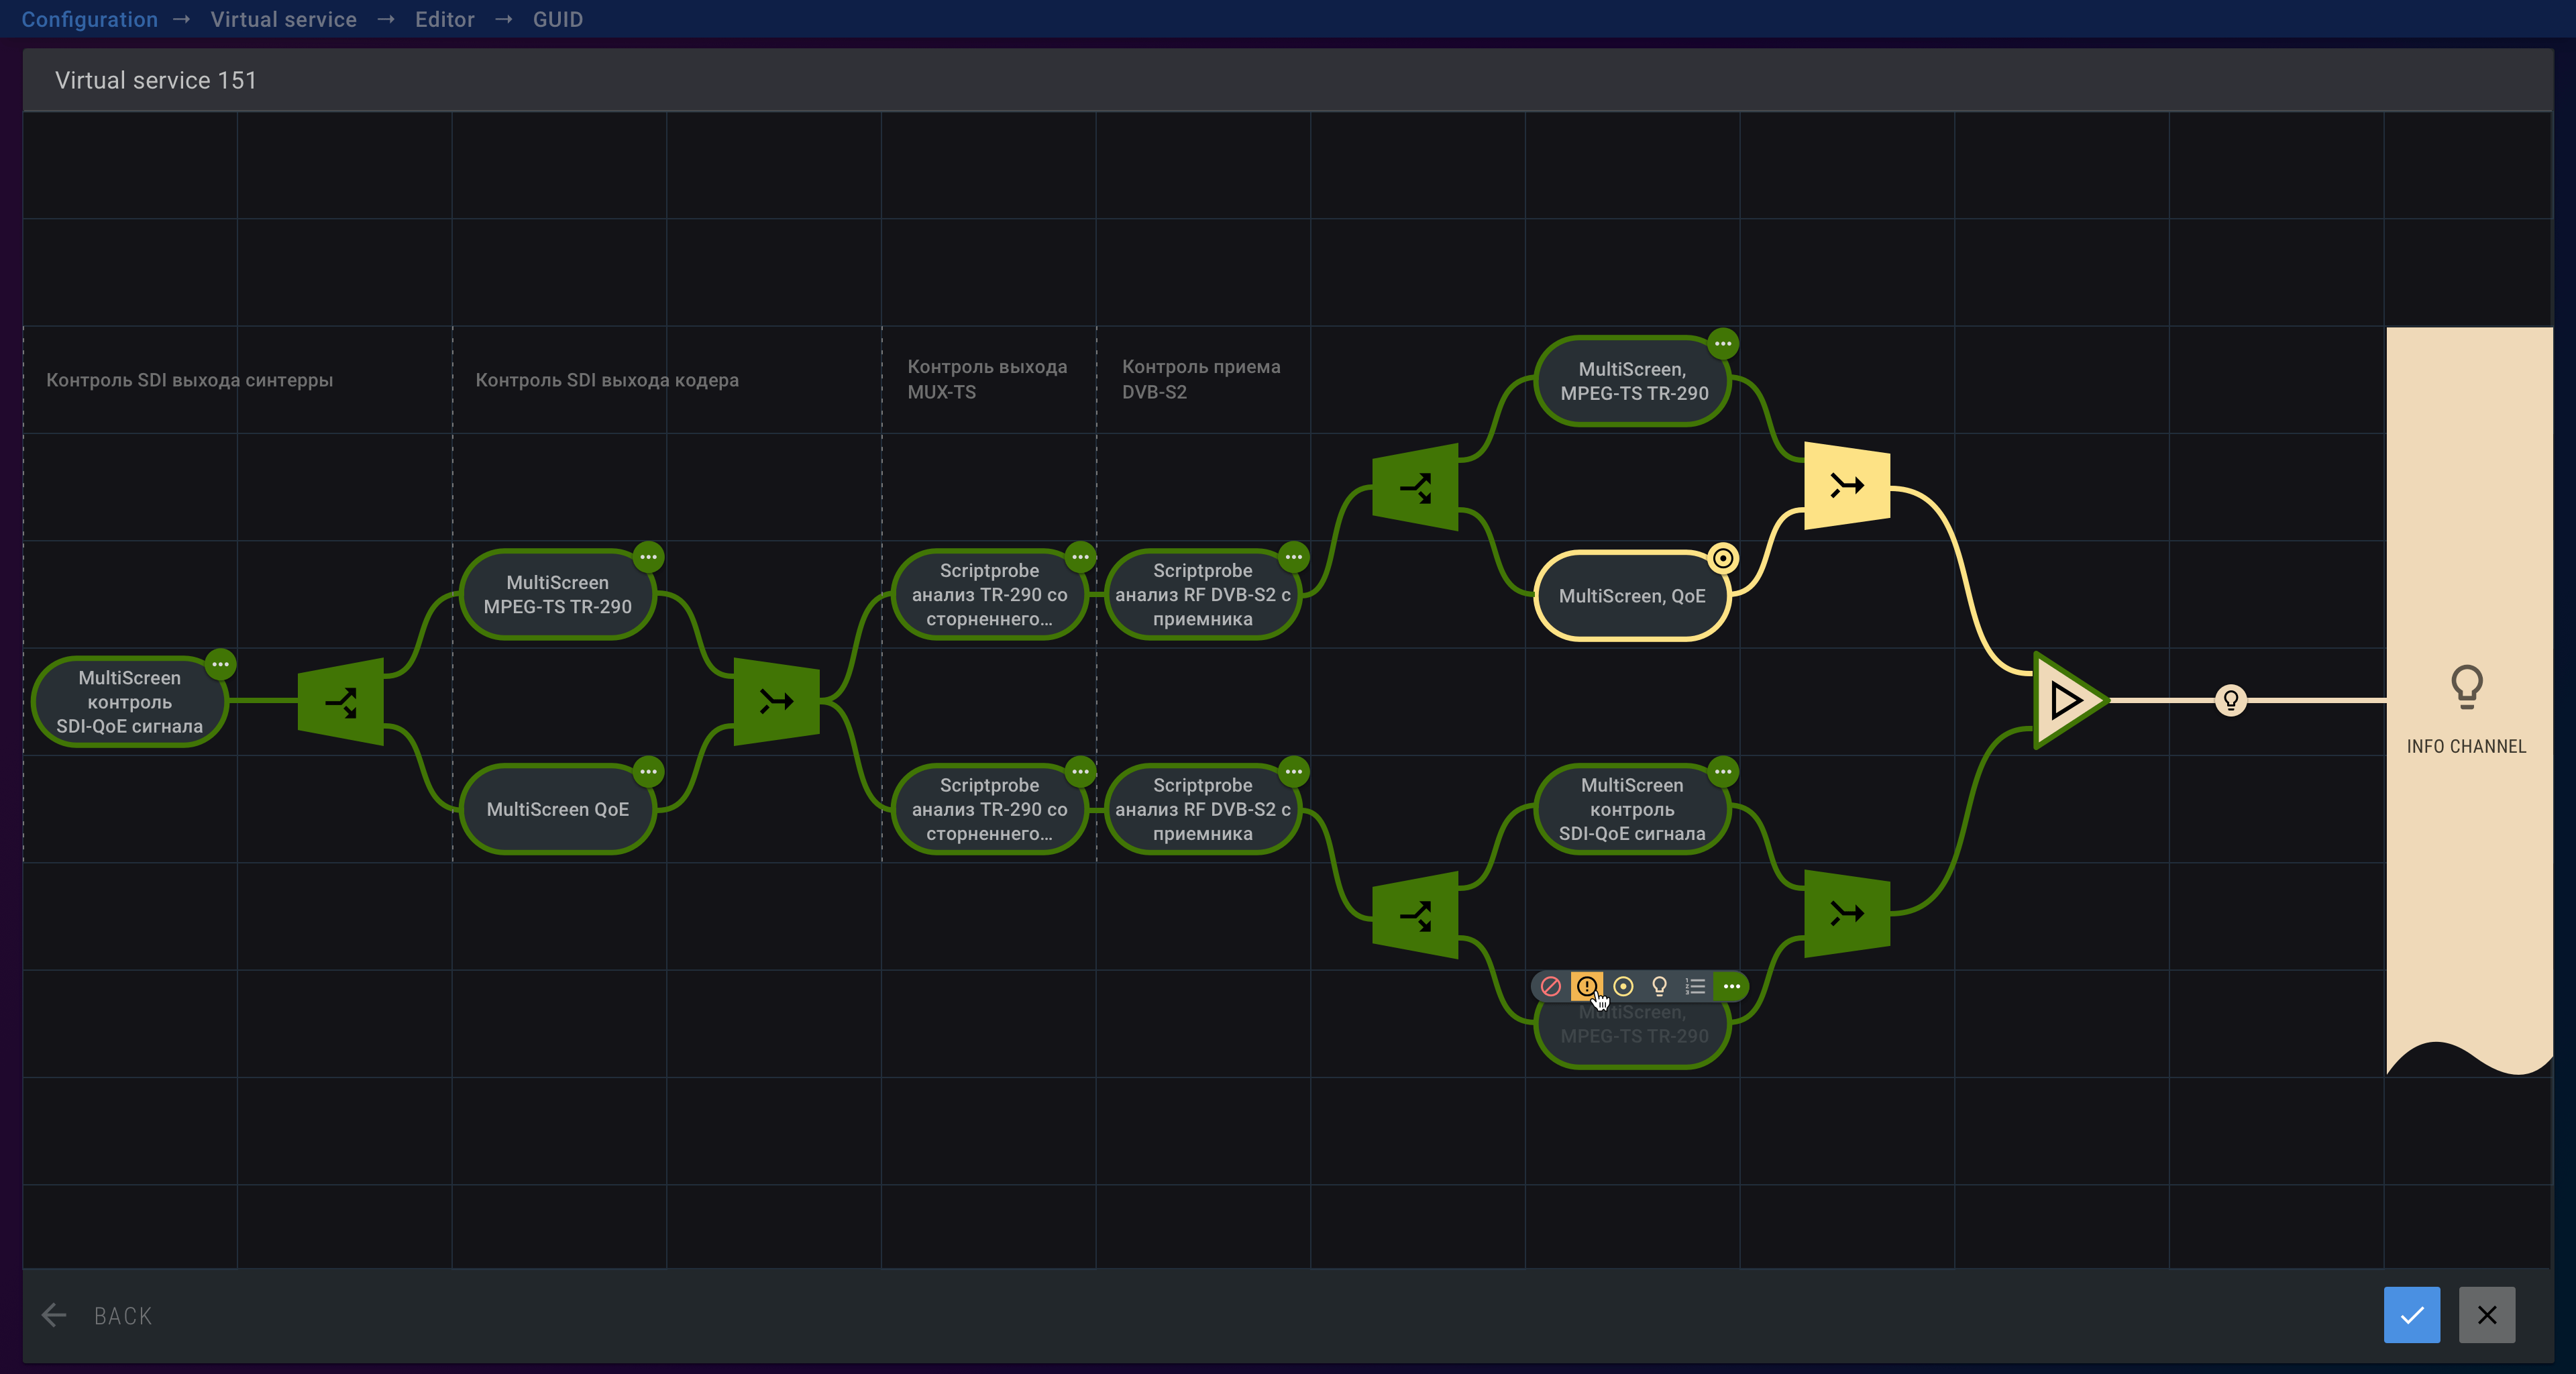Viewport: 2576px width, 1374px height.
Task: Open menu dots on top-right MultiScreen, MPEG-TS TR-290
Action: coord(1723,344)
